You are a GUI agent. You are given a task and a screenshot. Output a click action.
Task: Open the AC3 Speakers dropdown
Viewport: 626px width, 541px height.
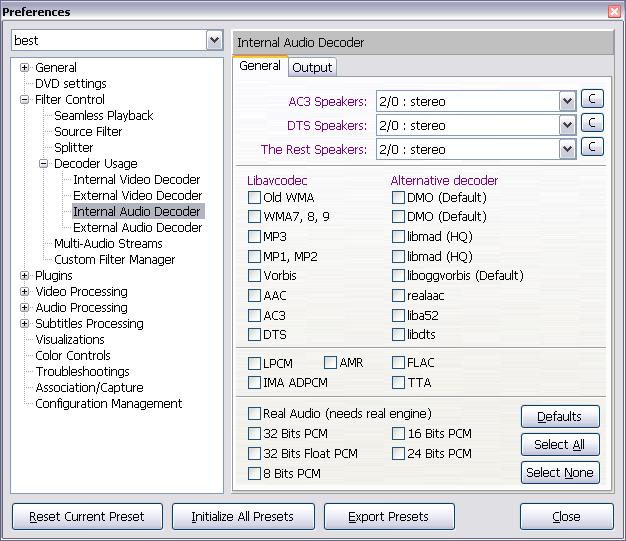567,101
